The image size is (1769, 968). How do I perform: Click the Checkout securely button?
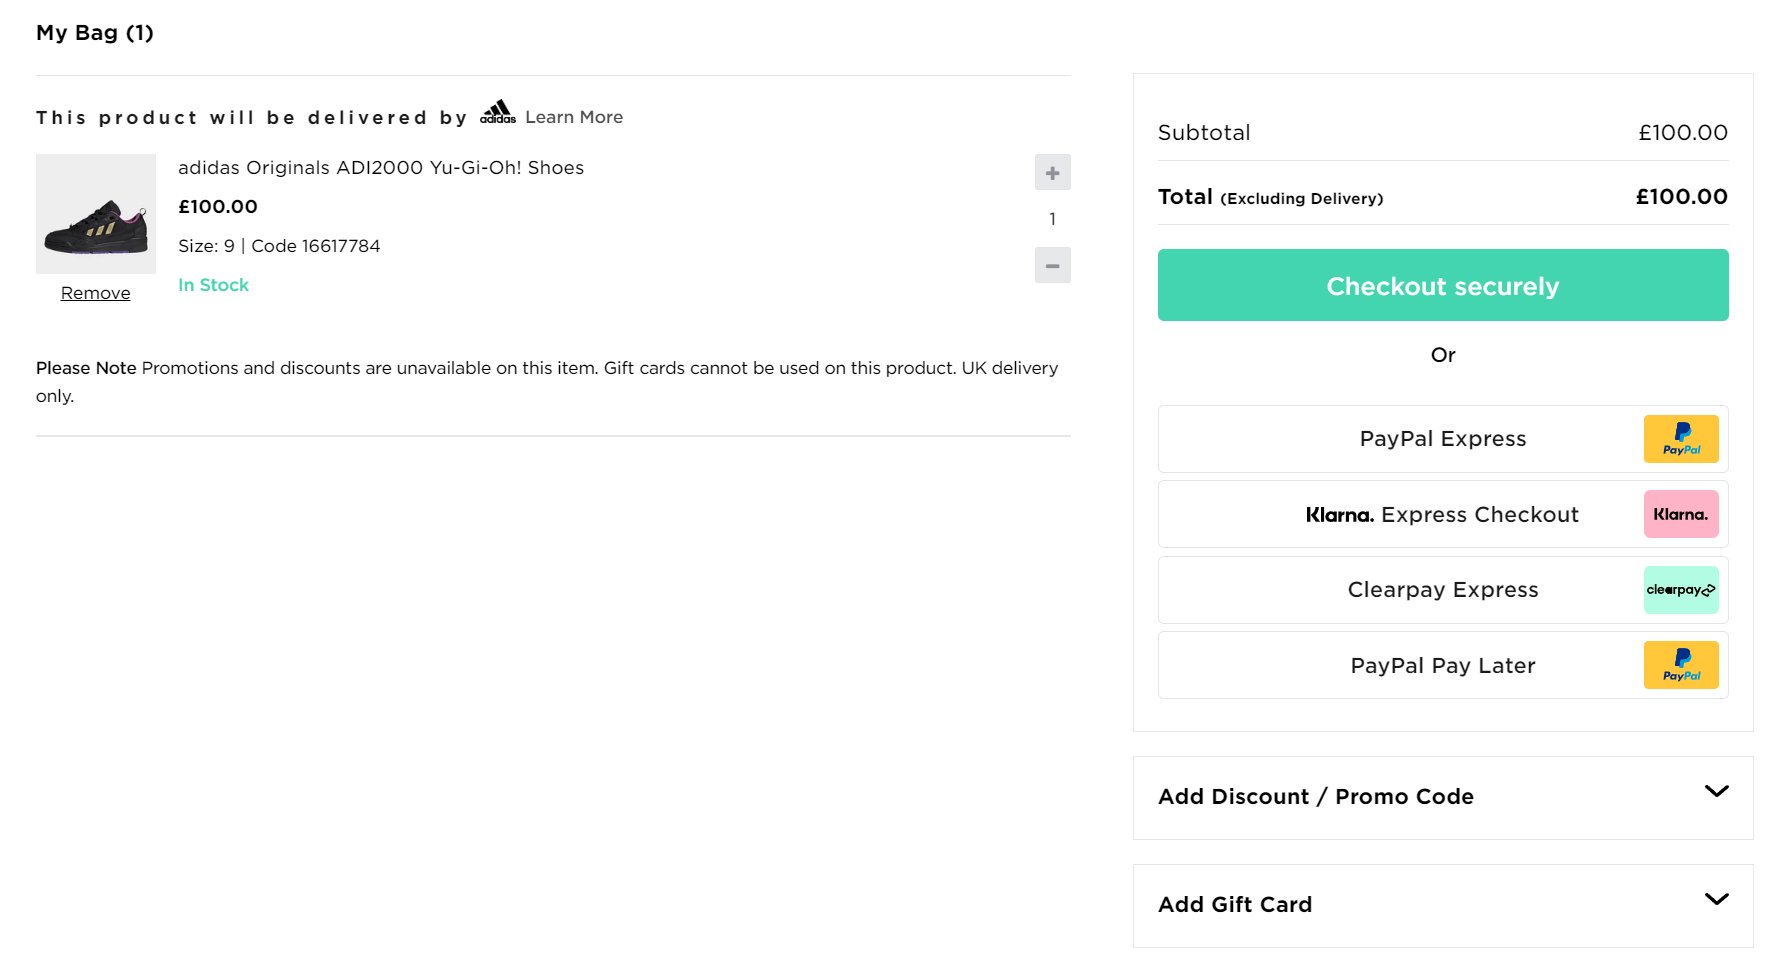point(1443,285)
